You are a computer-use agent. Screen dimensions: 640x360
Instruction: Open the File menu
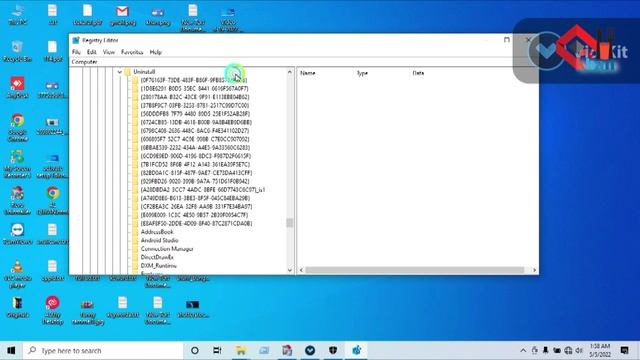click(x=76, y=52)
